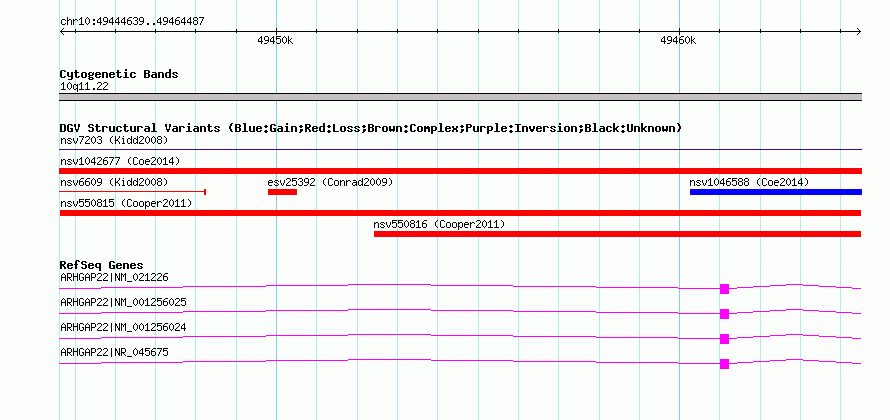The image size is (890, 420).
Task: Click the ARHGAP22|NM_001256025 transcript label
Action: click(123, 303)
